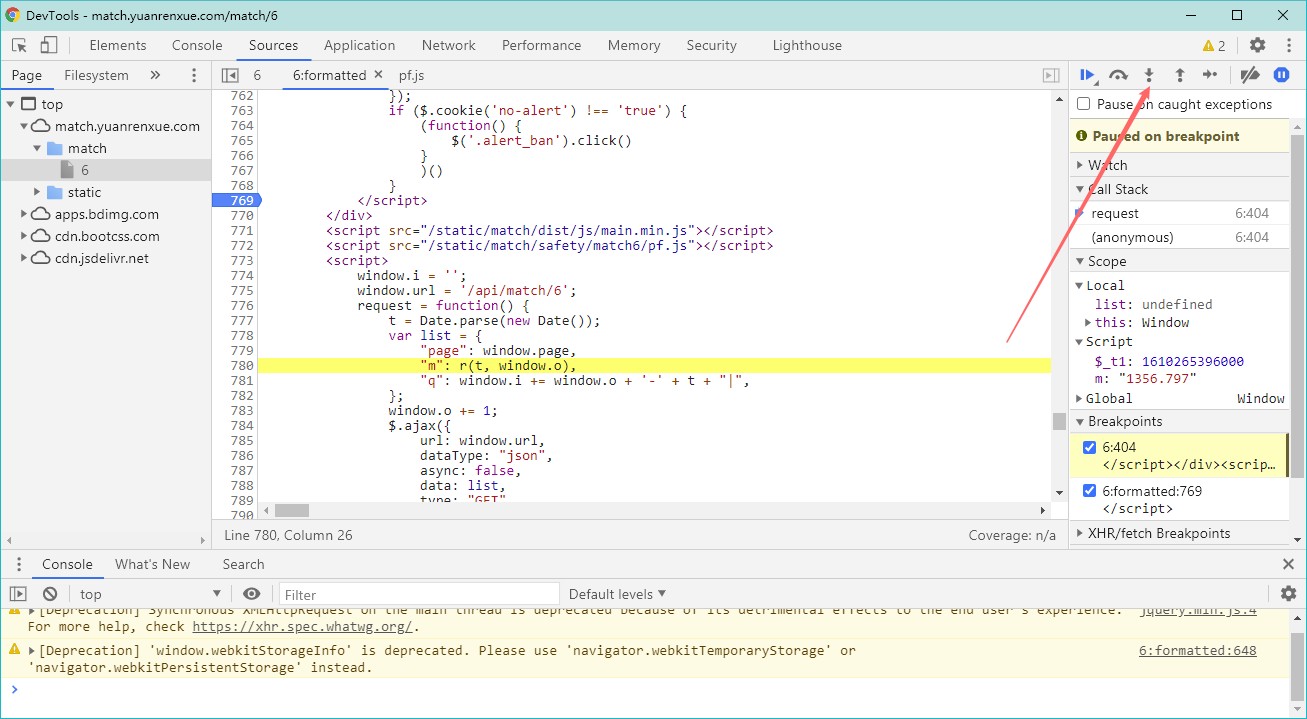Viewport: 1307px width, 719px height.
Task: Open the Lighthouse panel
Action: [x=807, y=45]
